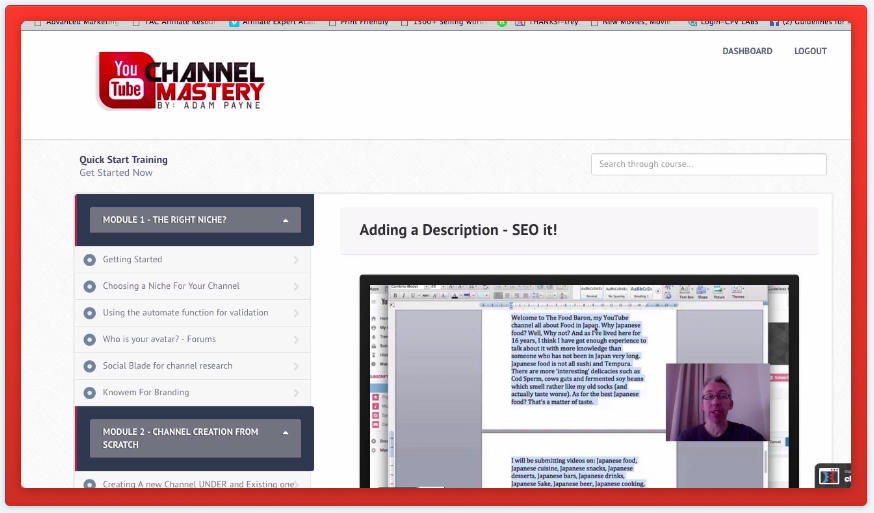This screenshot has height=513, width=874.
Task: Click the YouTube Channel Mastery logo
Action: [180, 81]
